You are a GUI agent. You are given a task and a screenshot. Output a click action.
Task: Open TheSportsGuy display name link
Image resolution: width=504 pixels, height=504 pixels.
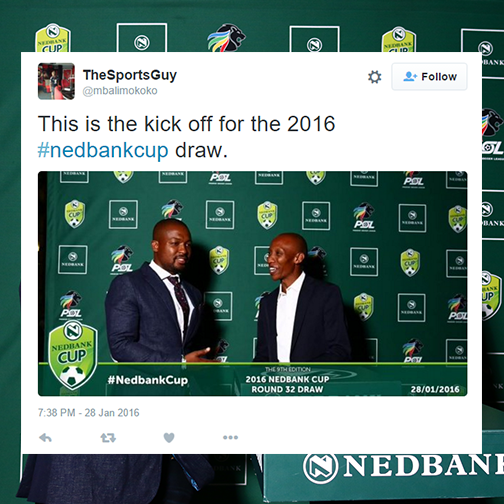coord(130,75)
